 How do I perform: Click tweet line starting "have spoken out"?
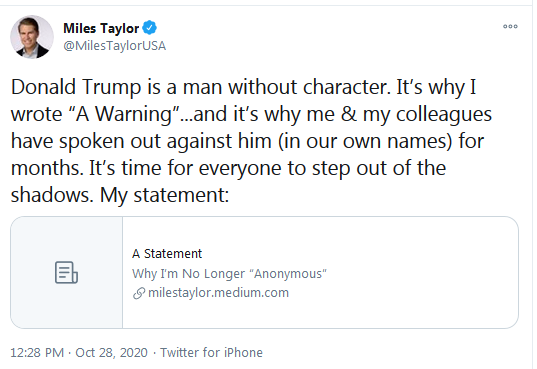(247, 141)
